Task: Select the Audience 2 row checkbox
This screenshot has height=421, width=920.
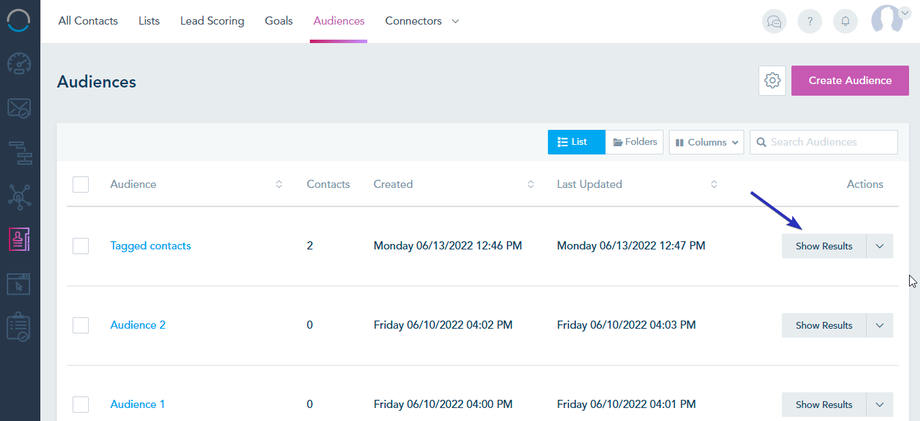Action: tap(81, 325)
